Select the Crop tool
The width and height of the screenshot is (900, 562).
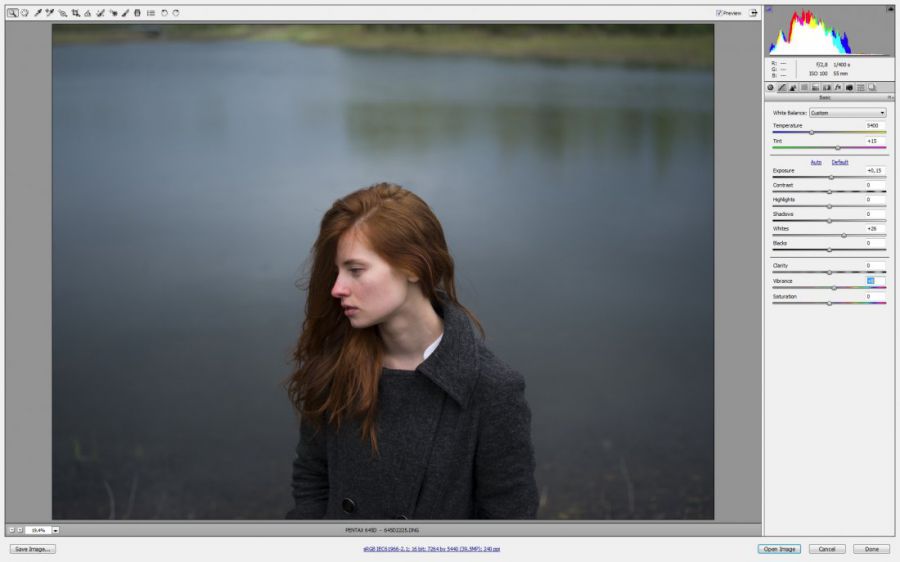76,13
